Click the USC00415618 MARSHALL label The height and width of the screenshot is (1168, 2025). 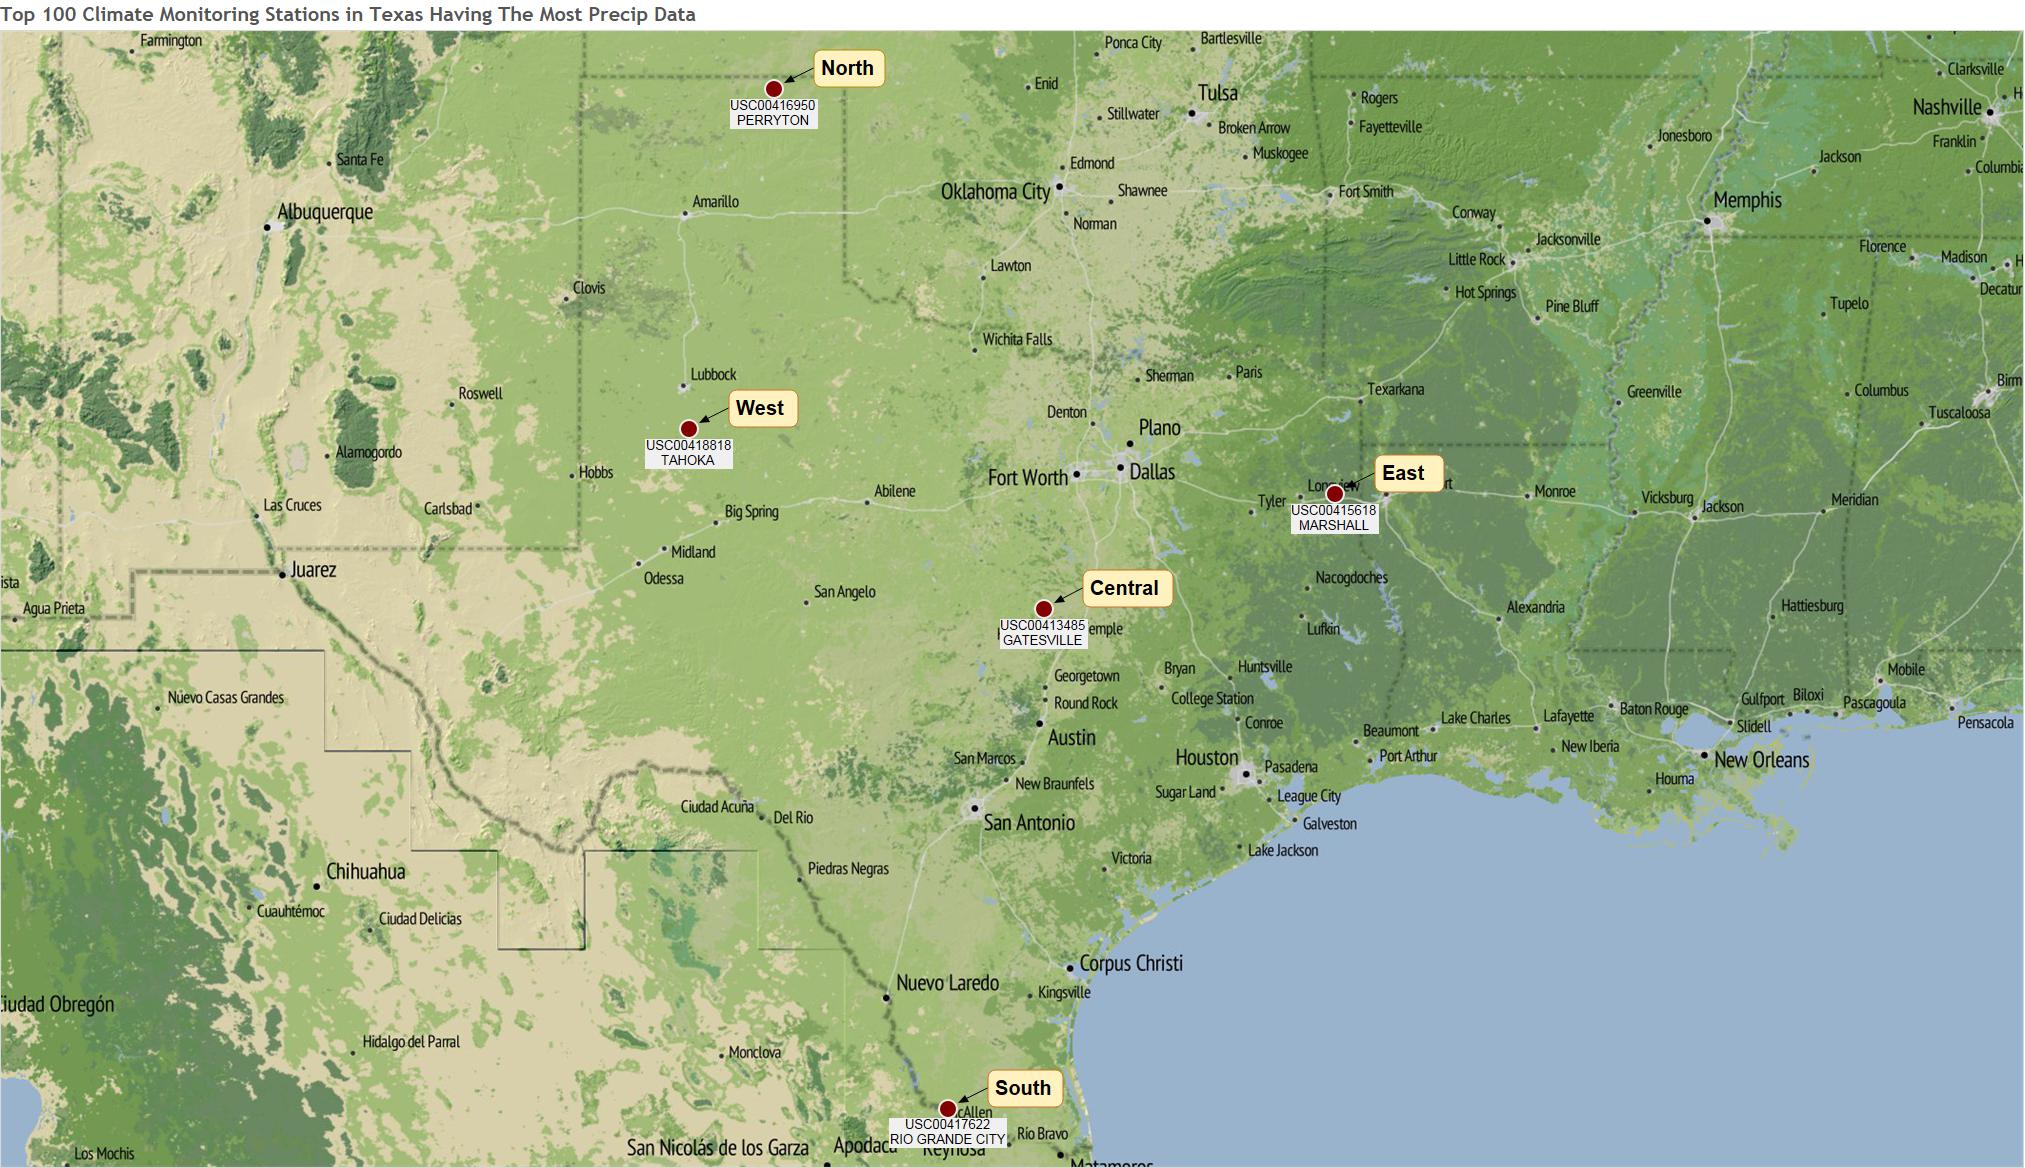point(1334,518)
